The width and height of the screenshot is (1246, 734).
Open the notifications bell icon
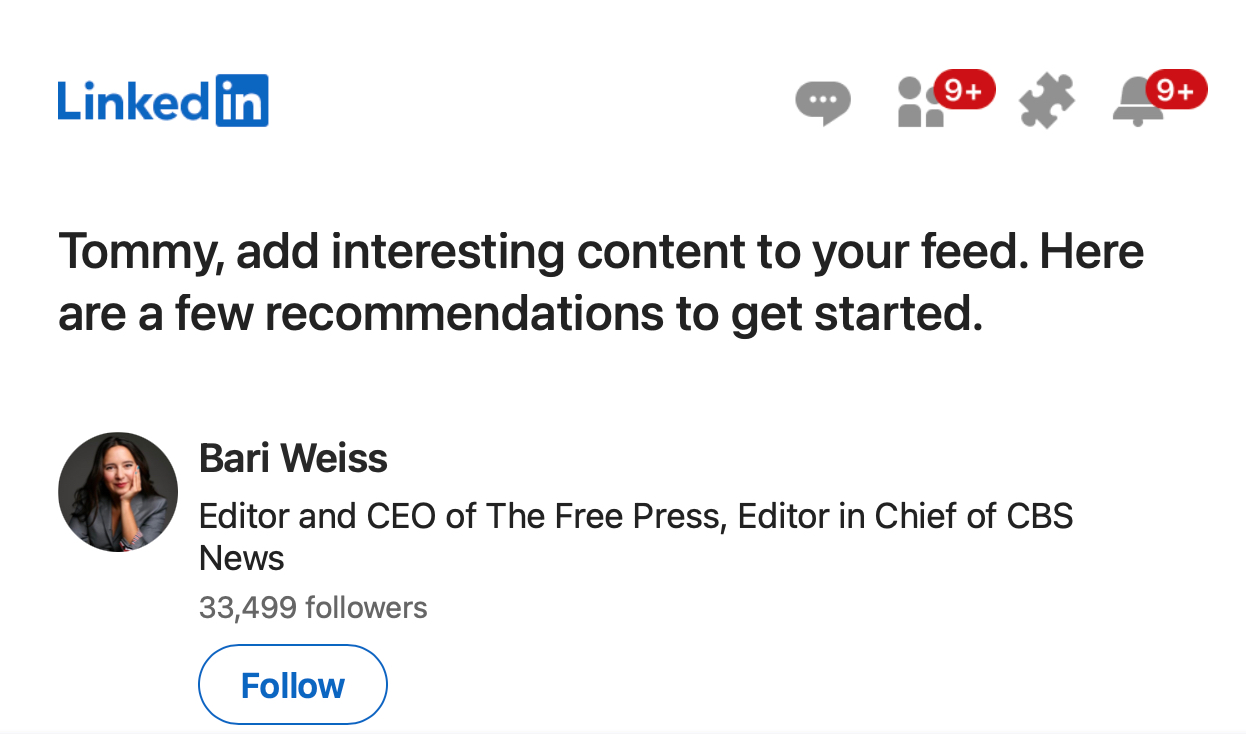1138,104
